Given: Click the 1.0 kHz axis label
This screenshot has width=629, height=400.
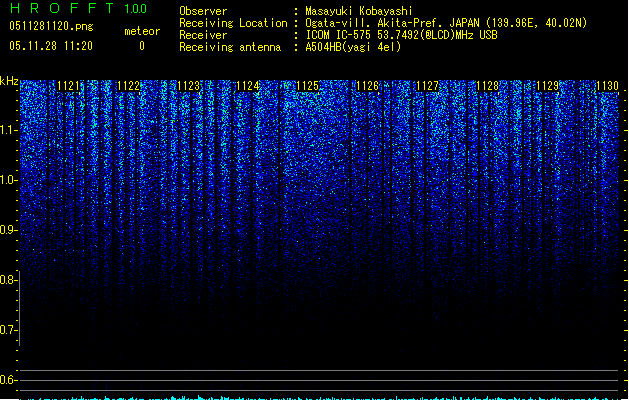Looking at the screenshot, I should [x=8, y=180].
